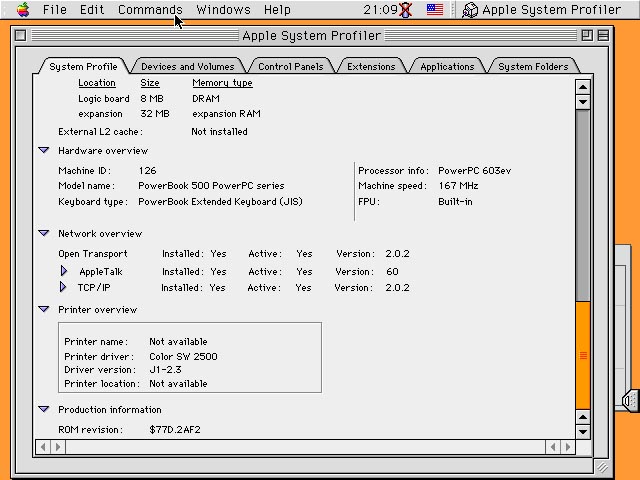Click the 'PowerPC 603ev' processor value
The width and height of the screenshot is (640, 480).
(x=475, y=171)
